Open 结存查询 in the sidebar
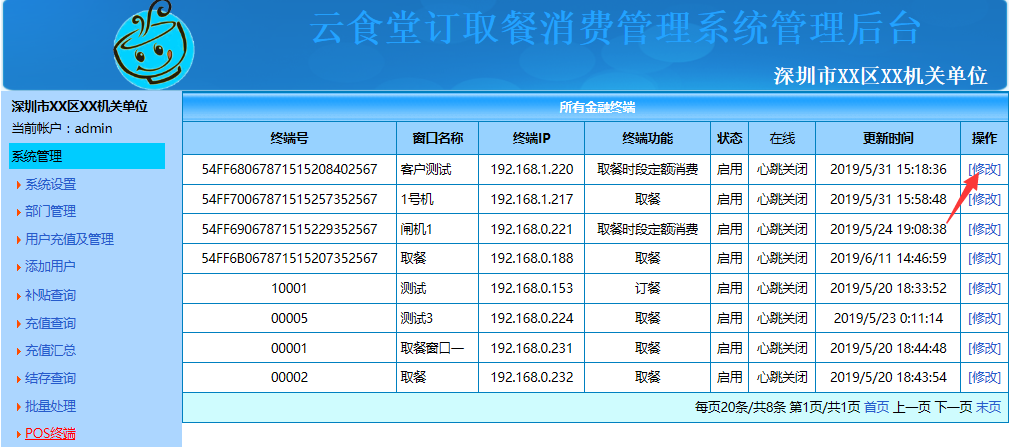 [x=50, y=379]
